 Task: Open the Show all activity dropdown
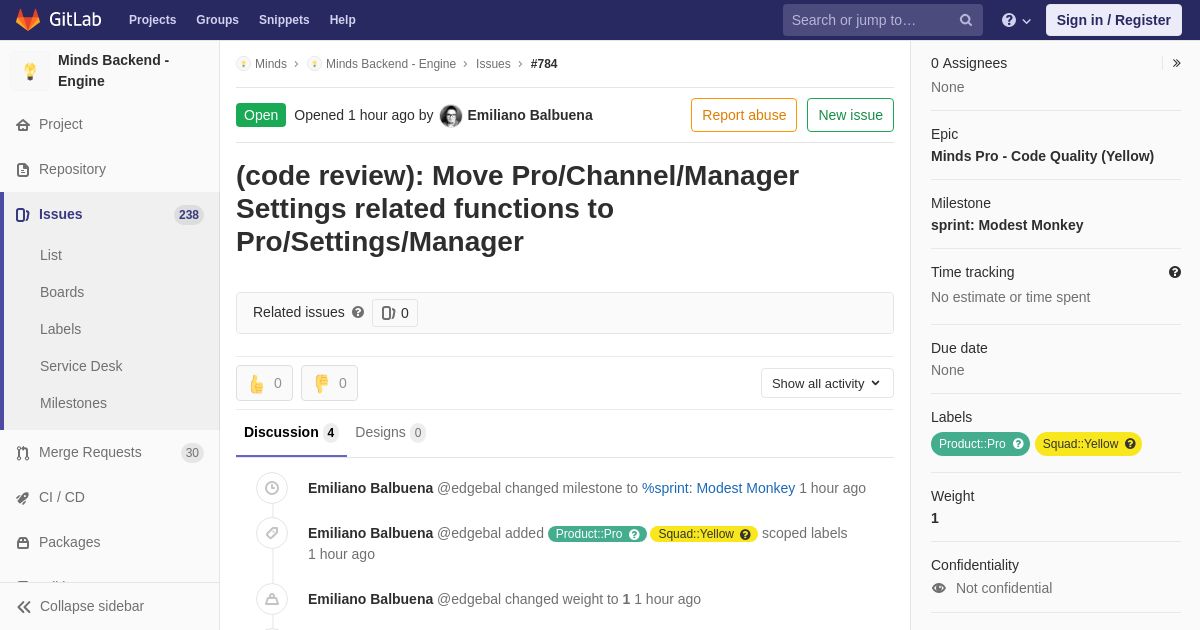(827, 383)
